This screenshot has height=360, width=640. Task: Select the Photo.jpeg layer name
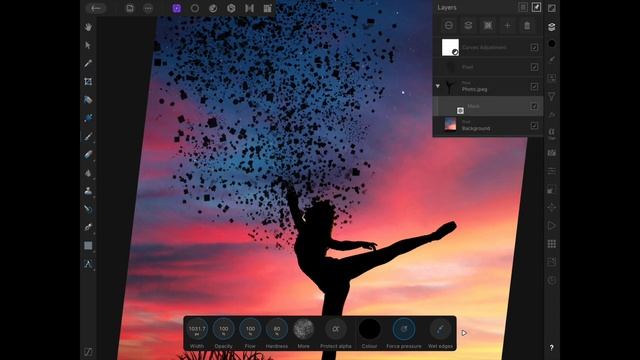coord(474,89)
